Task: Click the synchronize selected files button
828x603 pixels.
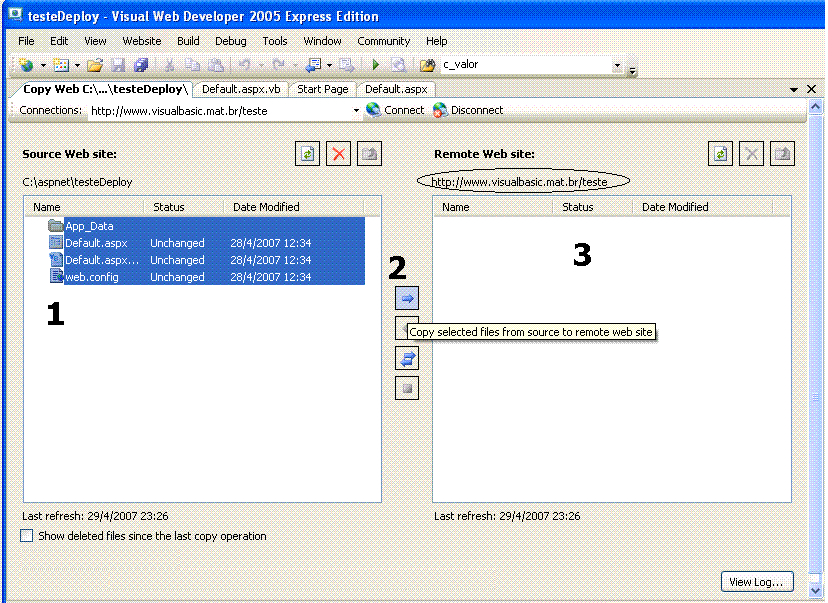Action: (x=407, y=358)
